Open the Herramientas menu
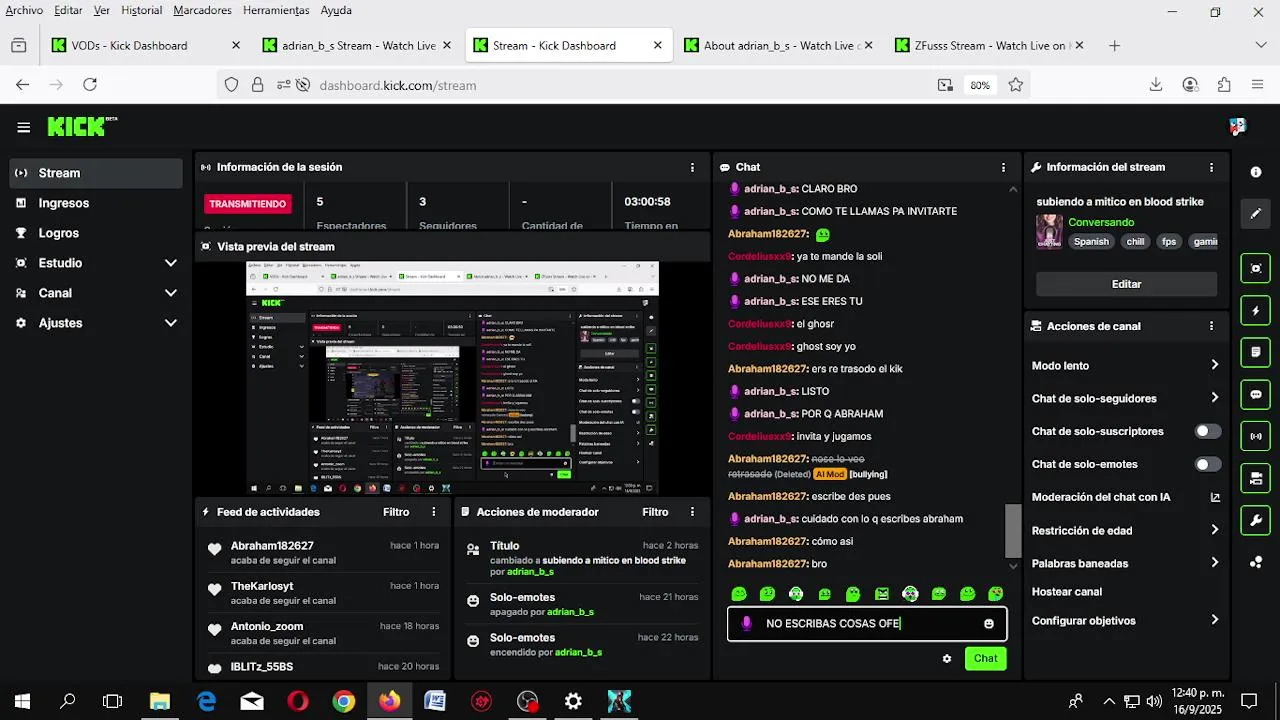Image resolution: width=1280 pixels, height=720 pixels. tap(276, 10)
